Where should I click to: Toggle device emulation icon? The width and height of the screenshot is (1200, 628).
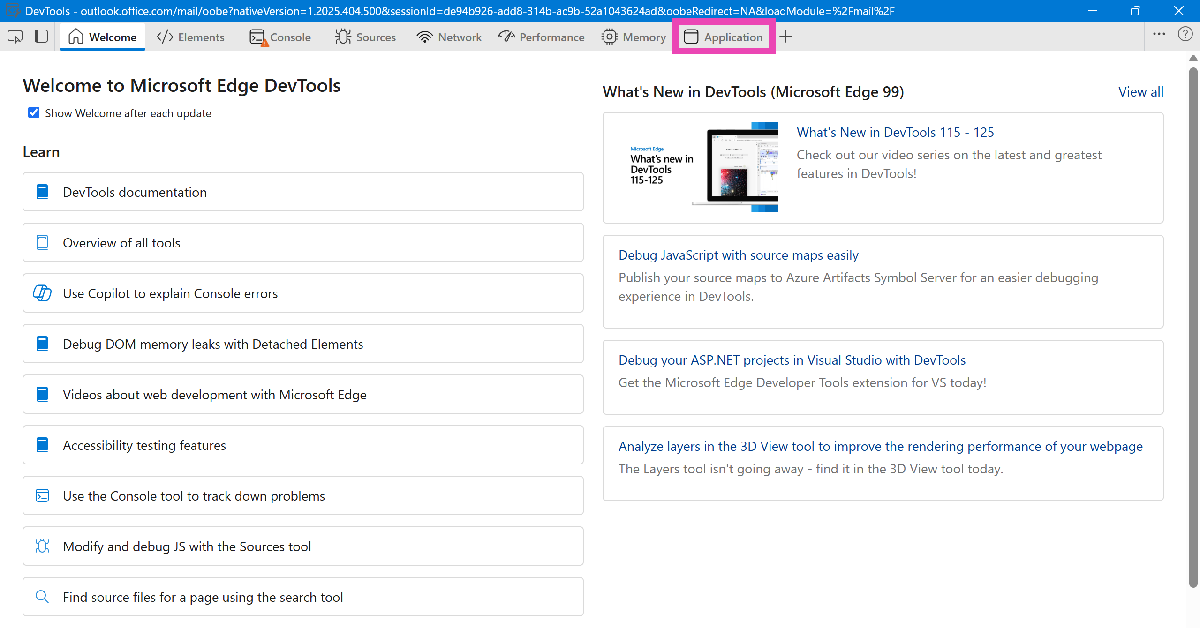(x=41, y=37)
